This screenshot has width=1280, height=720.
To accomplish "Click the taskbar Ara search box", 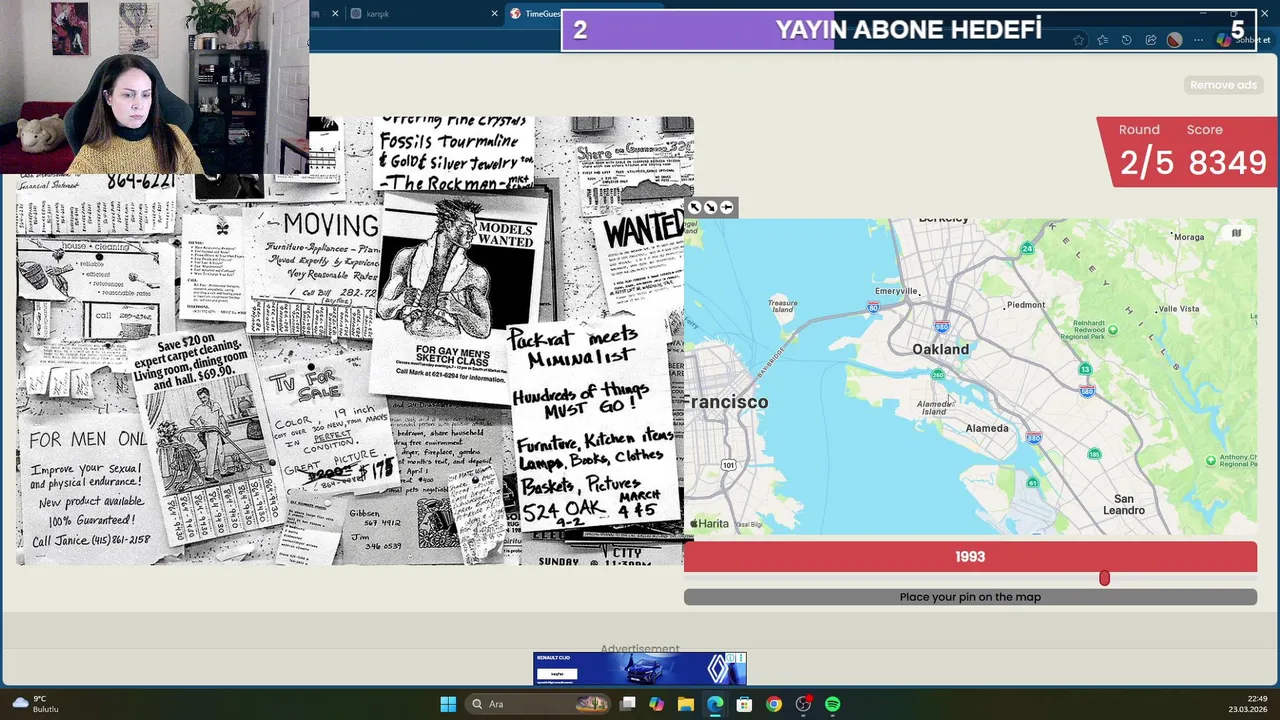I will pos(539,704).
